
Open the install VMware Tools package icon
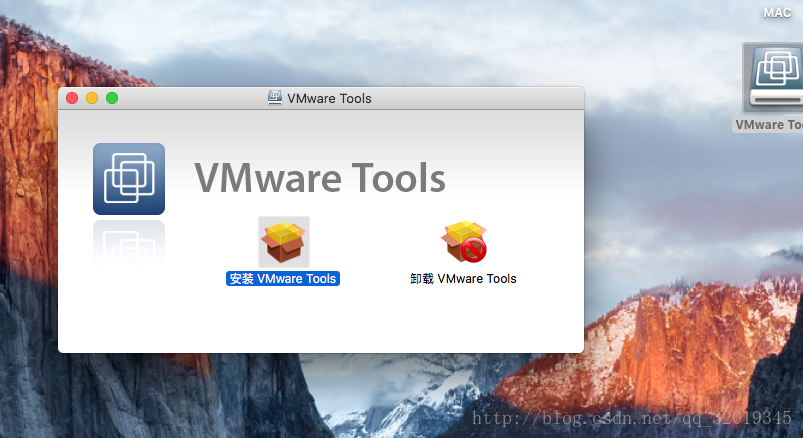tap(284, 242)
